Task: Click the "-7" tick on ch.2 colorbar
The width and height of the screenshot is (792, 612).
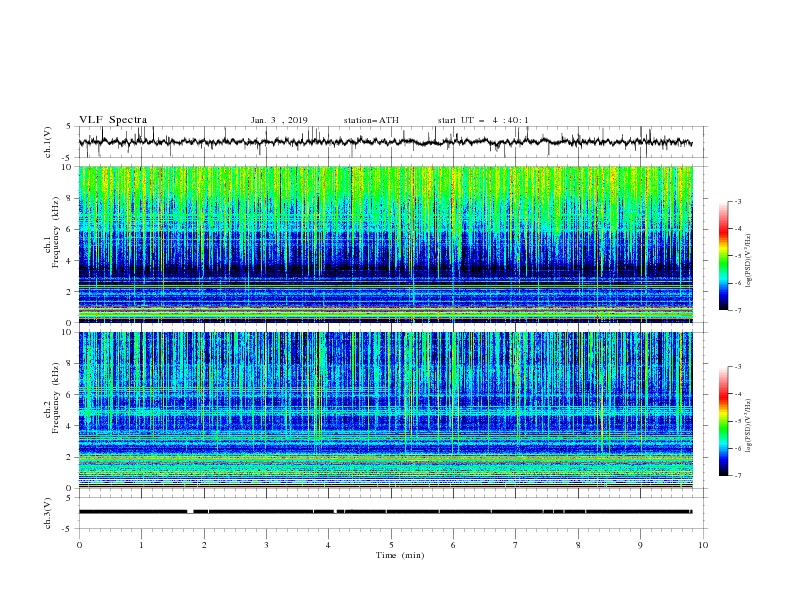Action: [x=737, y=476]
